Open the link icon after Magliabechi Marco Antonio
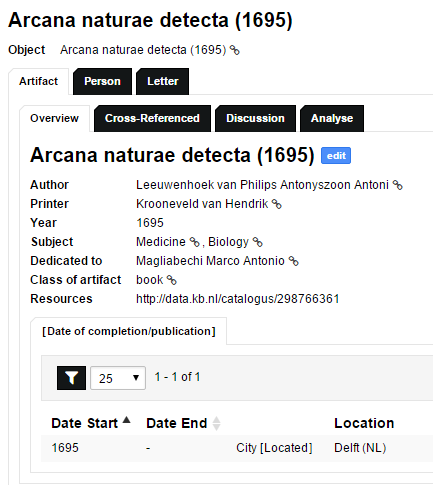The height and width of the screenshot is (485, 433). pos(294,261)
